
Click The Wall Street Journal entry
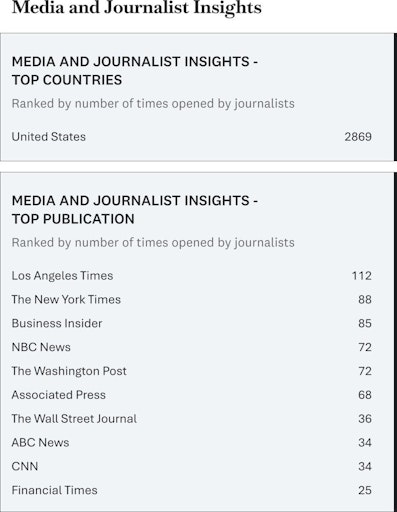[x=74, y=419]
